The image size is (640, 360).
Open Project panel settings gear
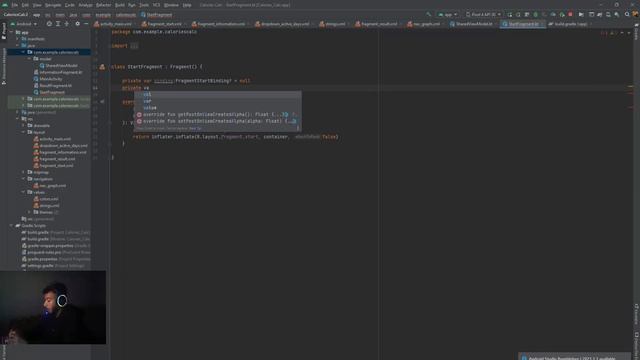click(78, 24)
